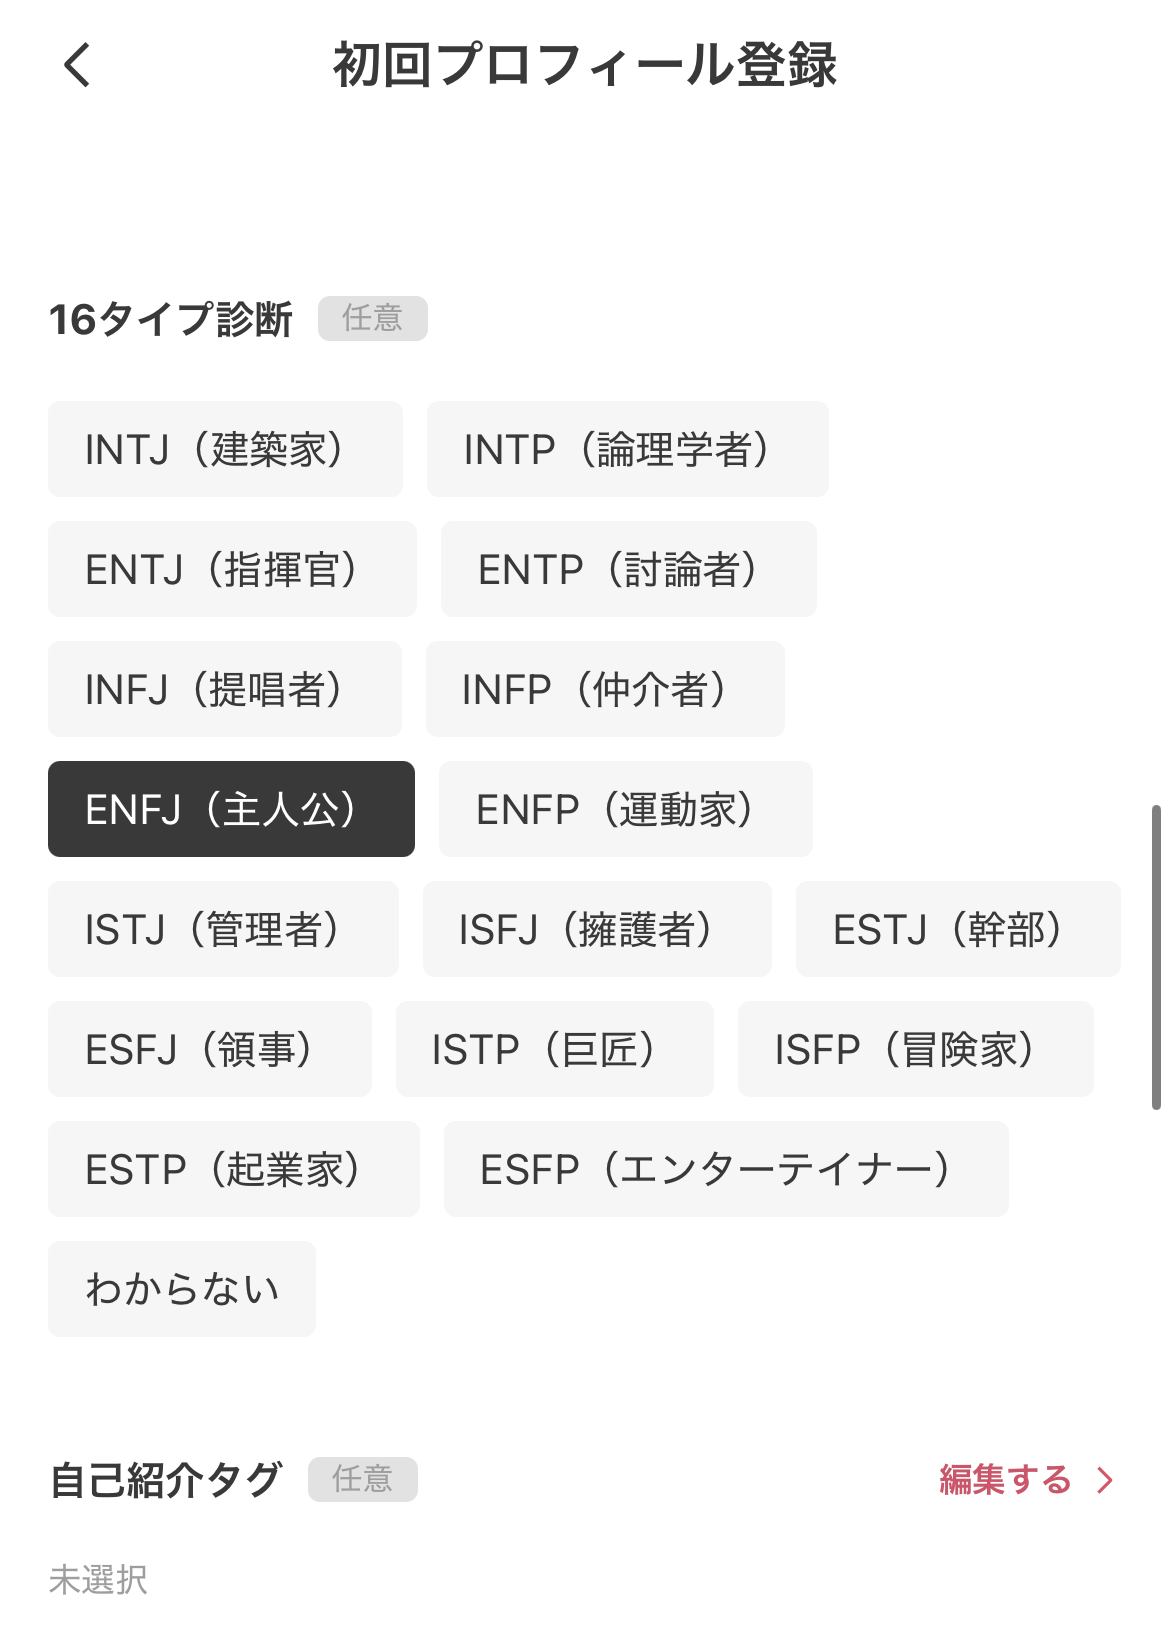
Task: Select ENTJ(指揮官) personality type
Action: click(232, 569)
